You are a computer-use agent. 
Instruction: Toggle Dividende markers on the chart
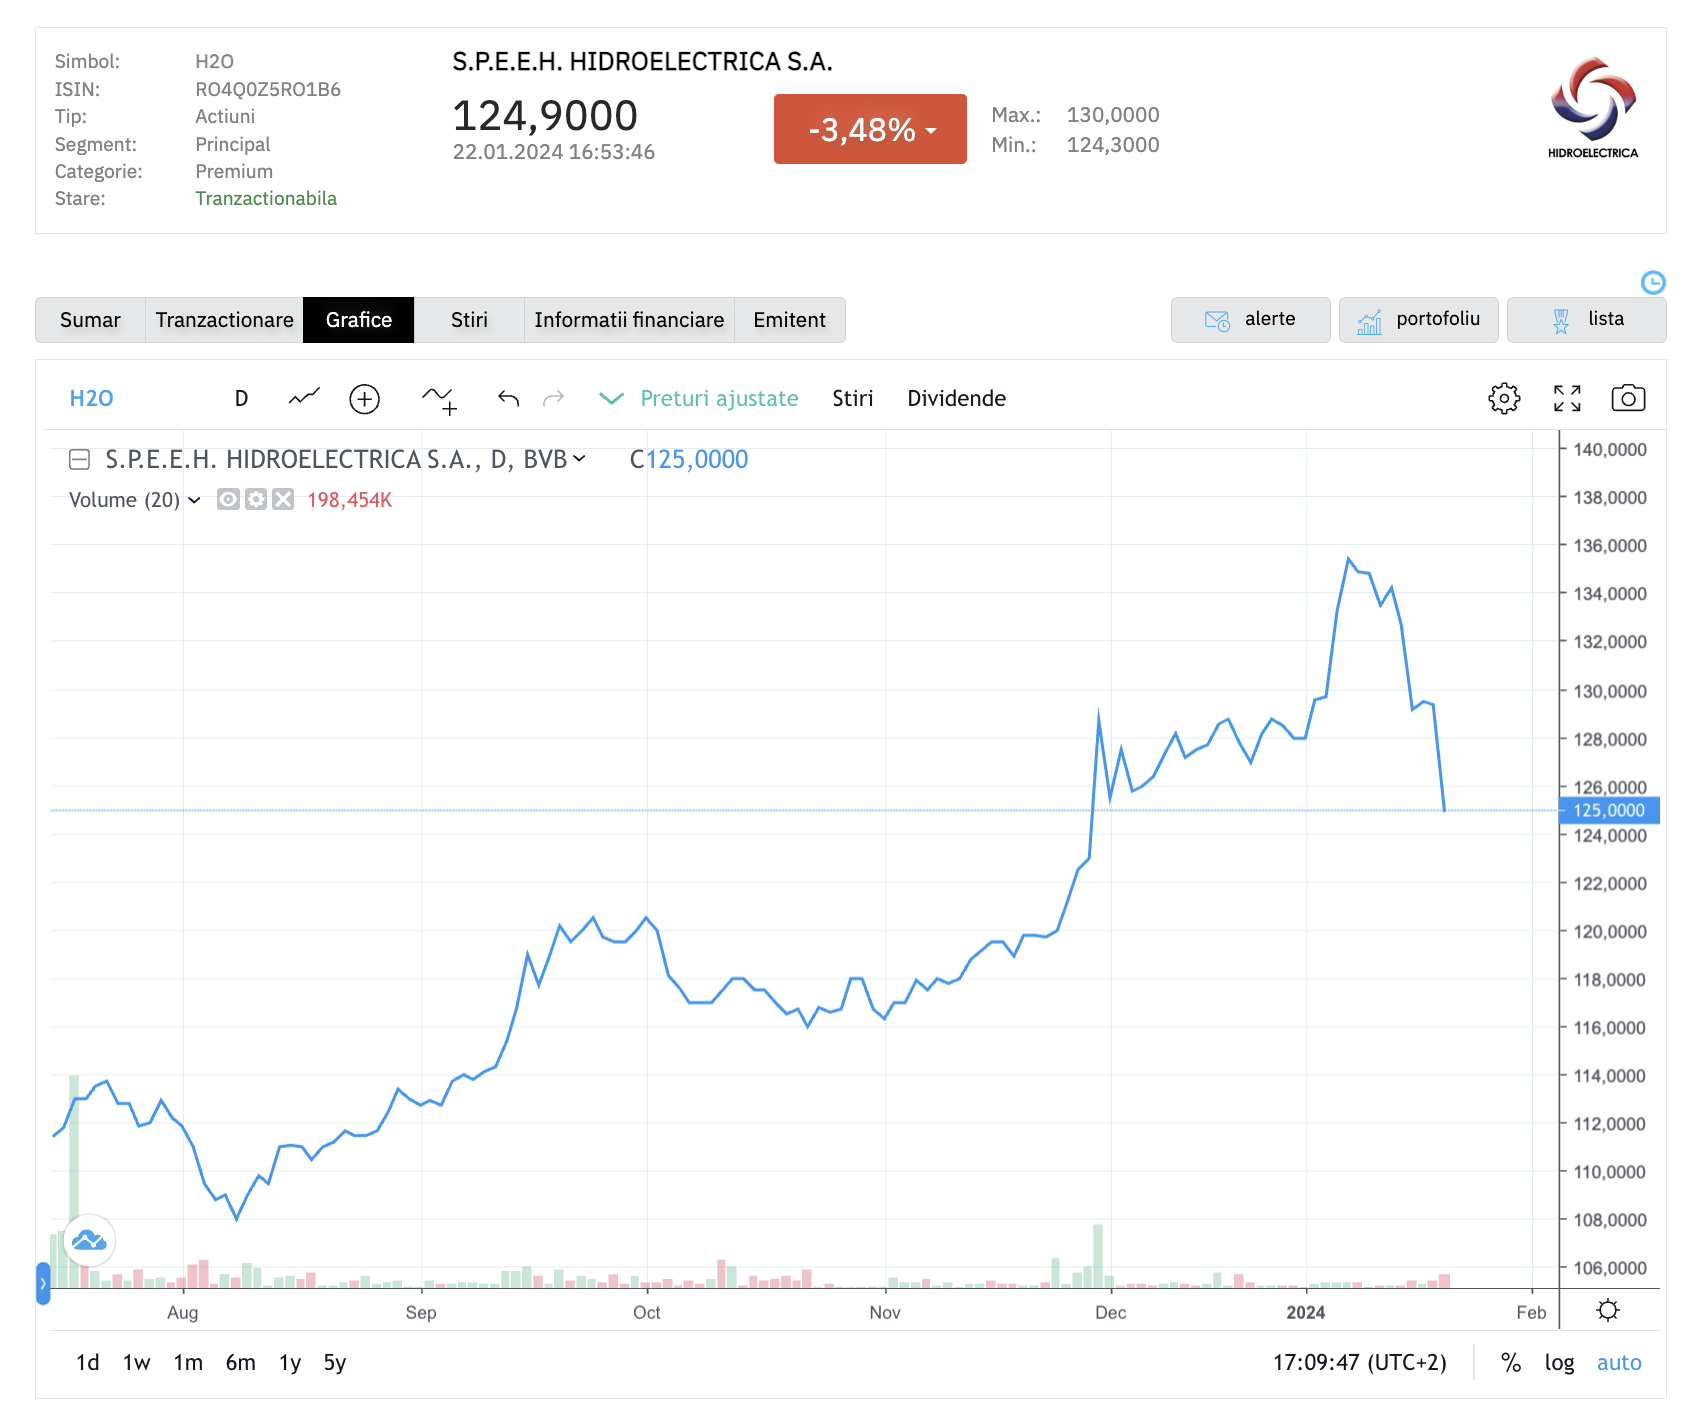pos(956,398)
